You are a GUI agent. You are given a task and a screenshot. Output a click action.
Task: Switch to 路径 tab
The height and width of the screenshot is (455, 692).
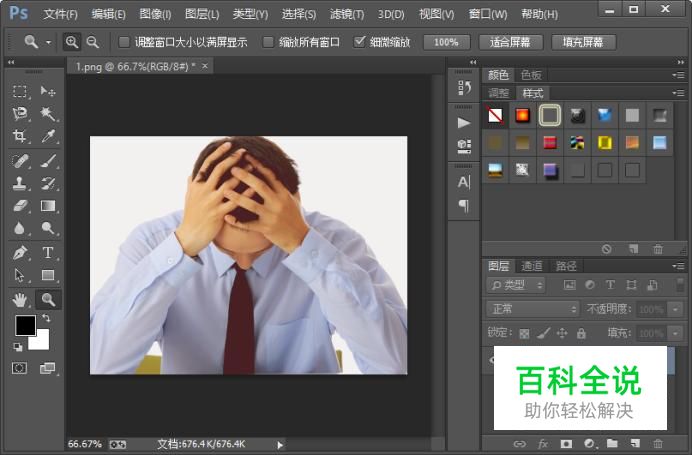click(x=566, y=266)
